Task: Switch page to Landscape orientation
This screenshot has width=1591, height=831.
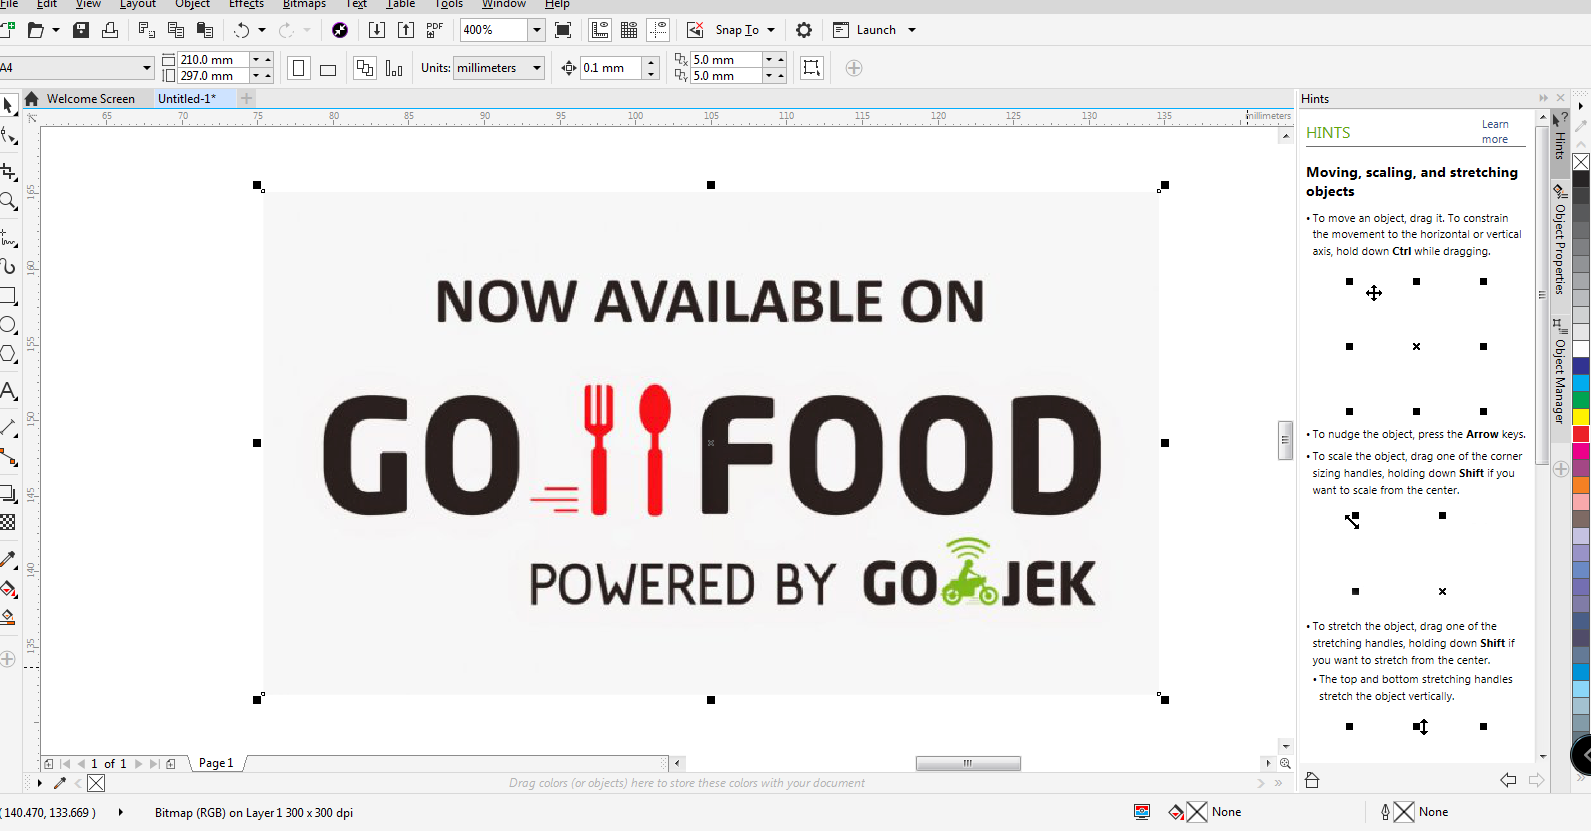Action: coord(328,69)
